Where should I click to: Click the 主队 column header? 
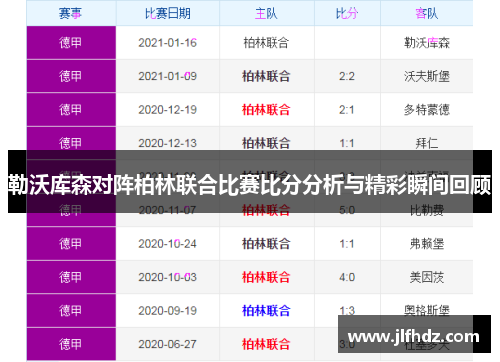pyautogui.click(x=266, y=14)
